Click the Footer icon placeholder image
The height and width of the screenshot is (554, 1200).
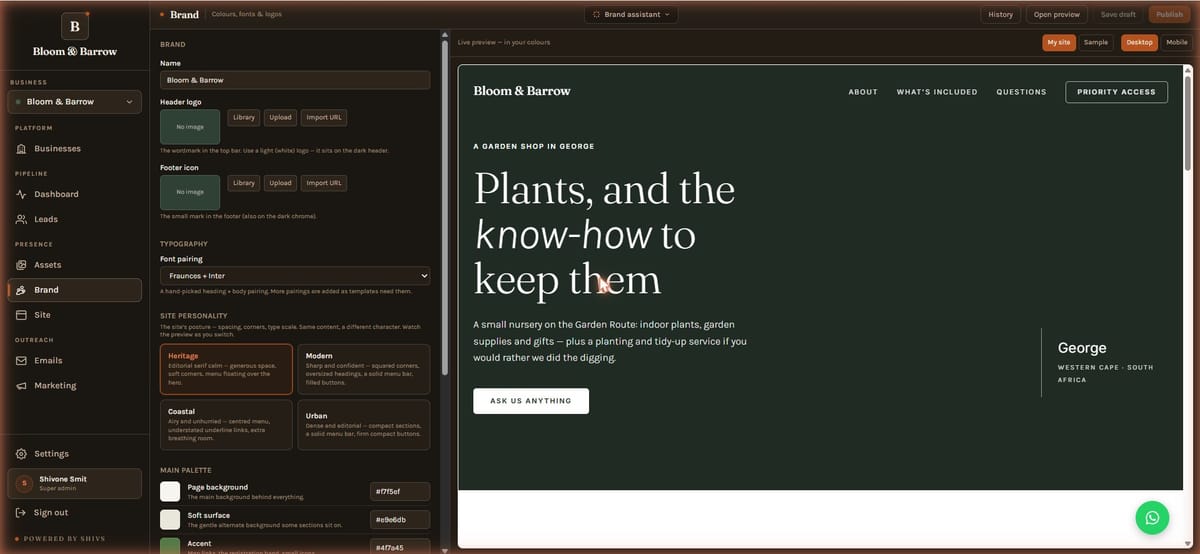coord(190,192)
